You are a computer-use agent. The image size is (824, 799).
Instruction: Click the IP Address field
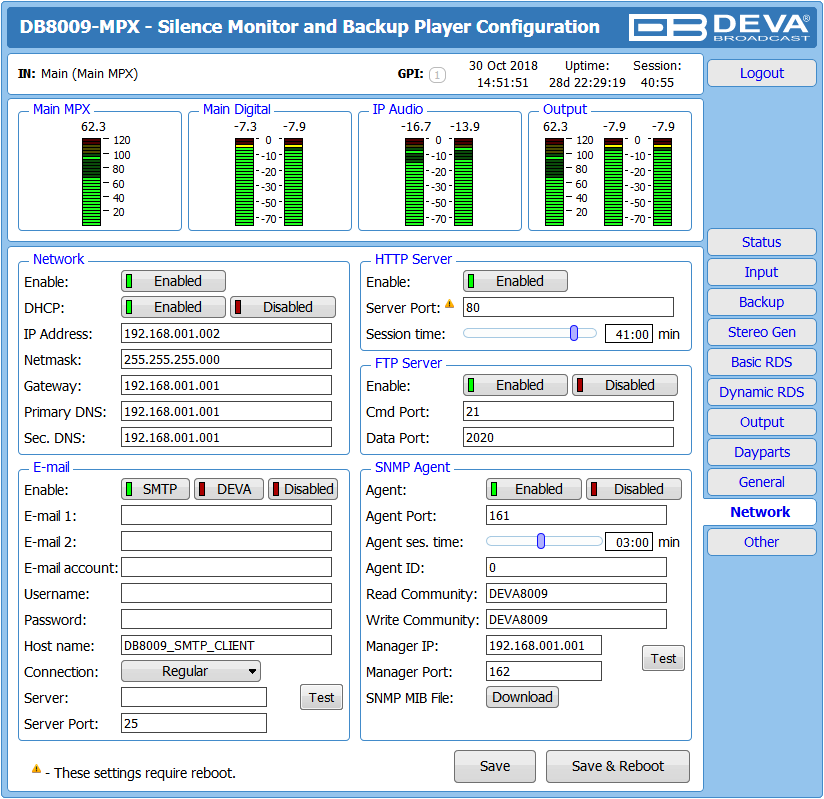(226, 333)
